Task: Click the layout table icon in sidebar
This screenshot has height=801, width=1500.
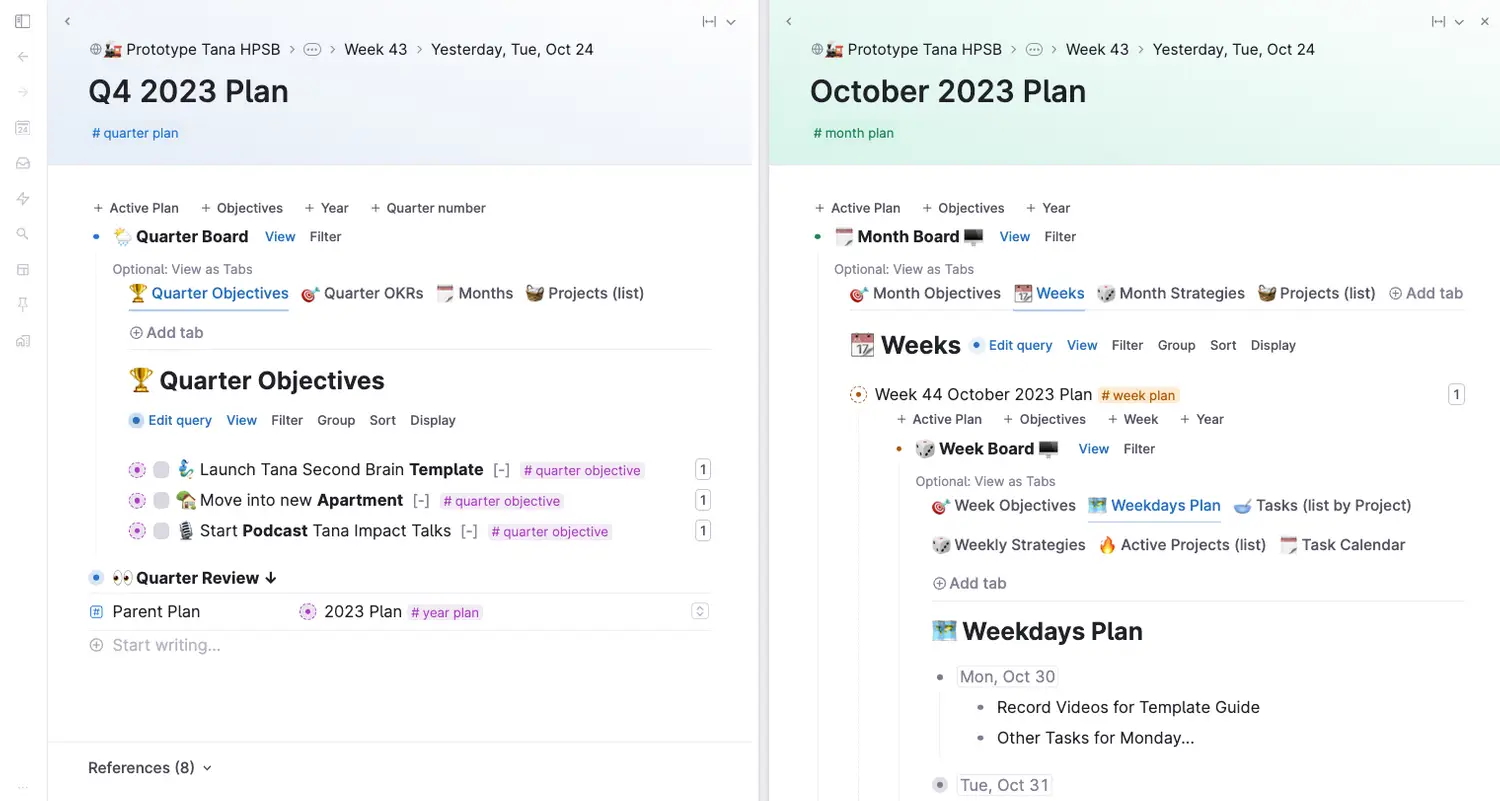Action: (x=23, y=270)
